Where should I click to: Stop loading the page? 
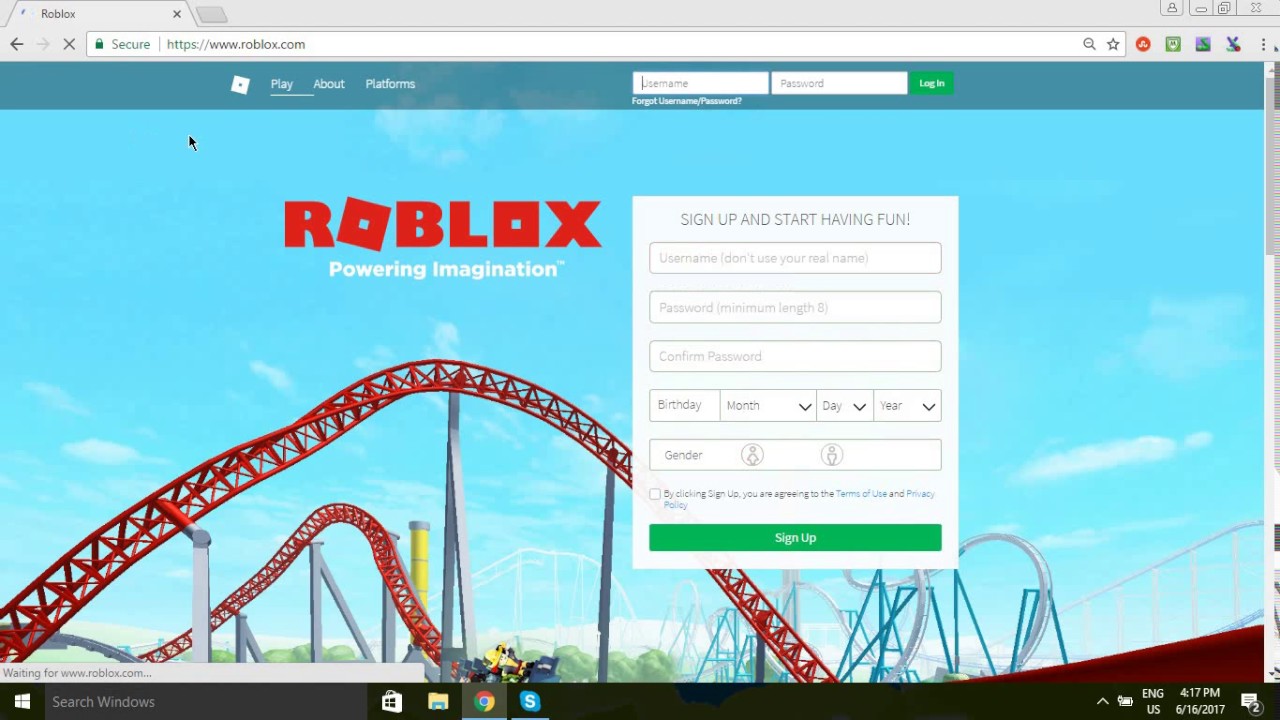pyautogui.click(x=69, y=44)
